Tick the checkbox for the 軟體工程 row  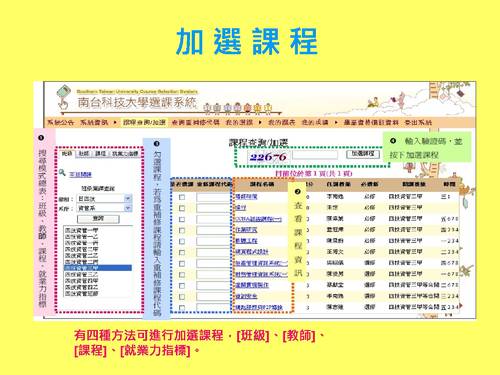(x=182, y=241)
